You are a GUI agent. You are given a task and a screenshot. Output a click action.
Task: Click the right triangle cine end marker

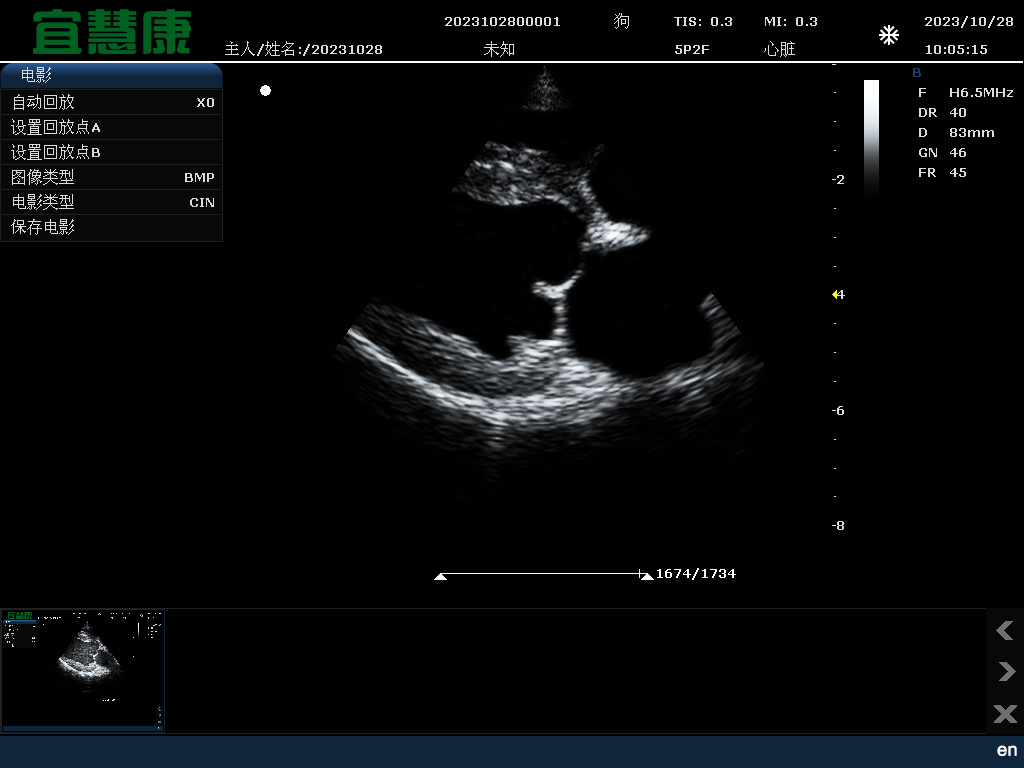coord(646,576)
